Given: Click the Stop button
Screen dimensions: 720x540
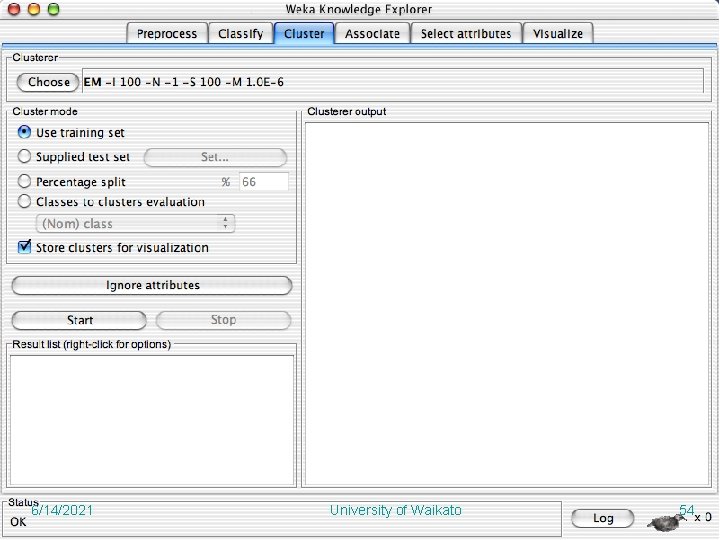Looking at the screenshot, I should coord(223,320).
